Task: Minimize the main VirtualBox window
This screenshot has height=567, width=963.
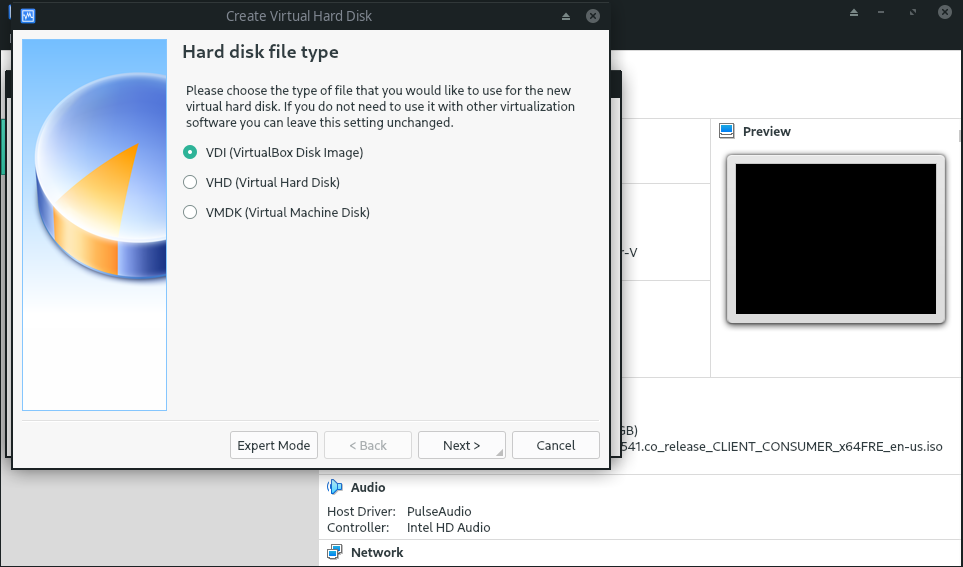Action: point(883,13)
